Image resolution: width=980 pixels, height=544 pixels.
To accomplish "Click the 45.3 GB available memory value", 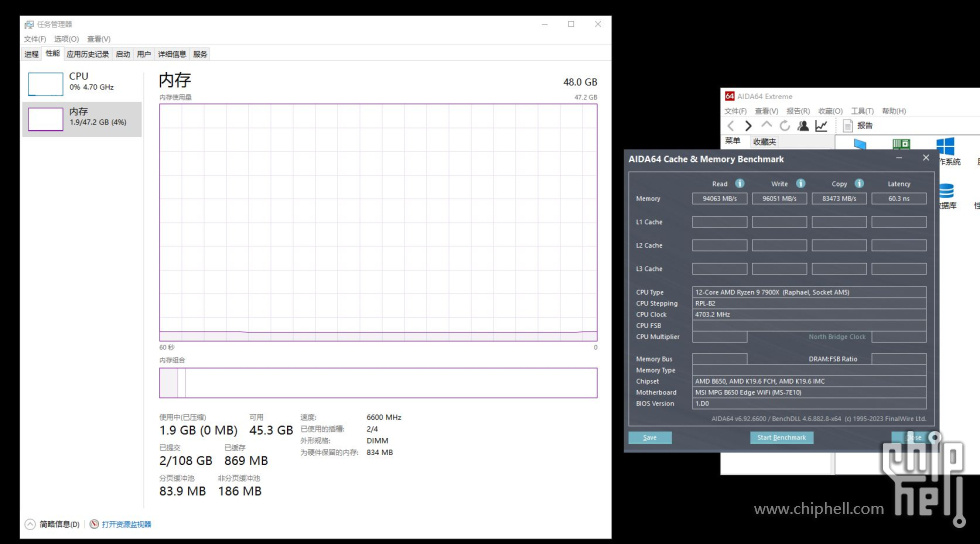I will point(271,430).
